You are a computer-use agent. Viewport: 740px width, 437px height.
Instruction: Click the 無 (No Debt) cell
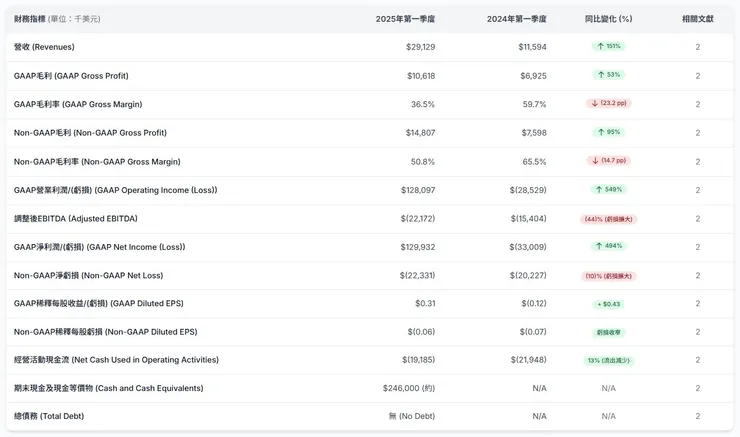pos(412,416)
